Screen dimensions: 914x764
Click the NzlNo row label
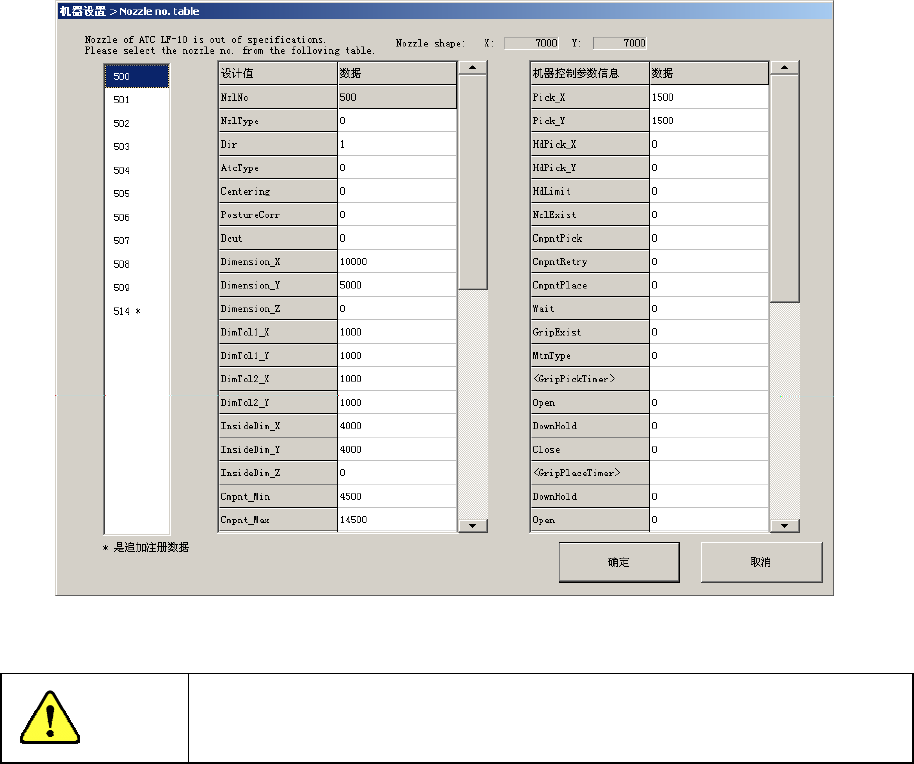(x=278, y=97)
